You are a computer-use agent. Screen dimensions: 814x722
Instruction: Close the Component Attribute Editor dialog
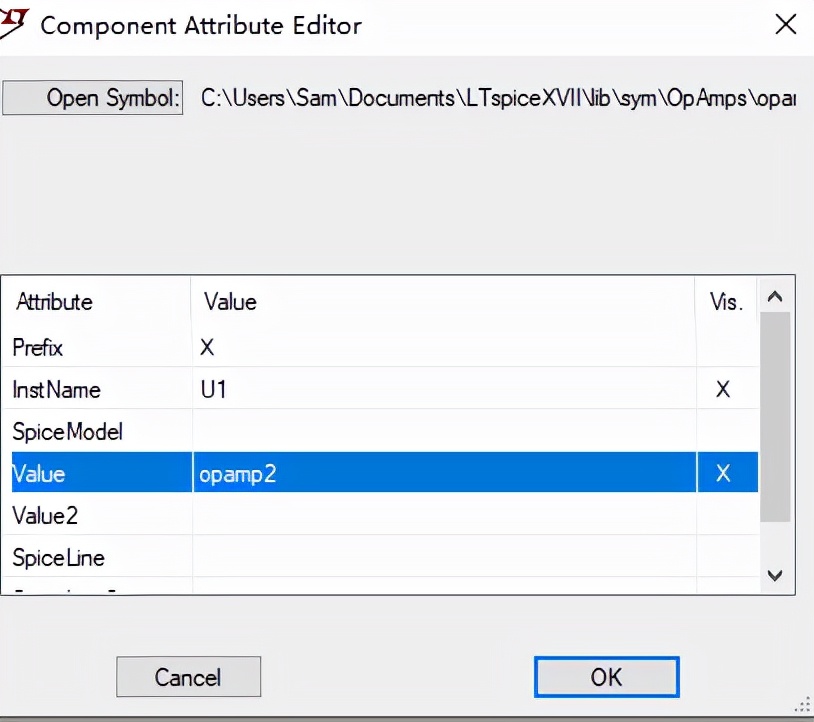(786, 25)
